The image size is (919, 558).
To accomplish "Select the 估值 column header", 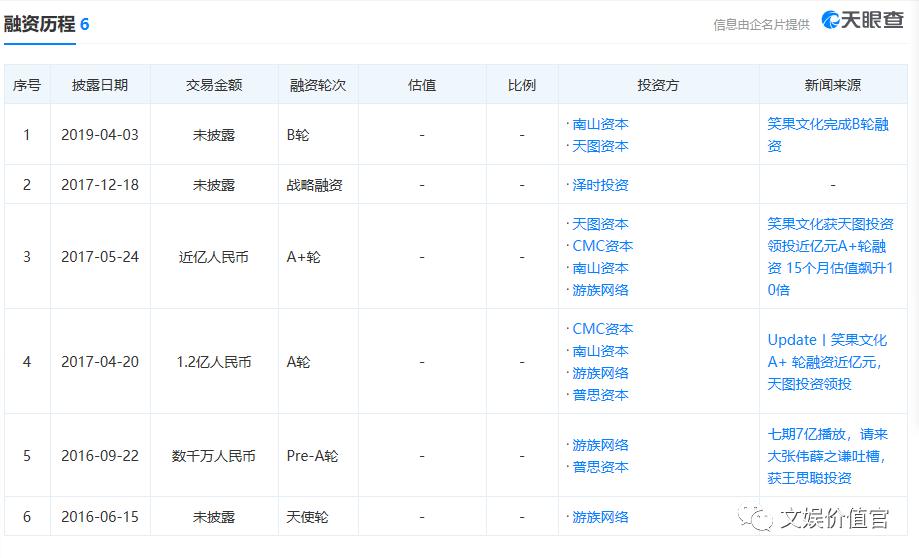I will (422, 85).
